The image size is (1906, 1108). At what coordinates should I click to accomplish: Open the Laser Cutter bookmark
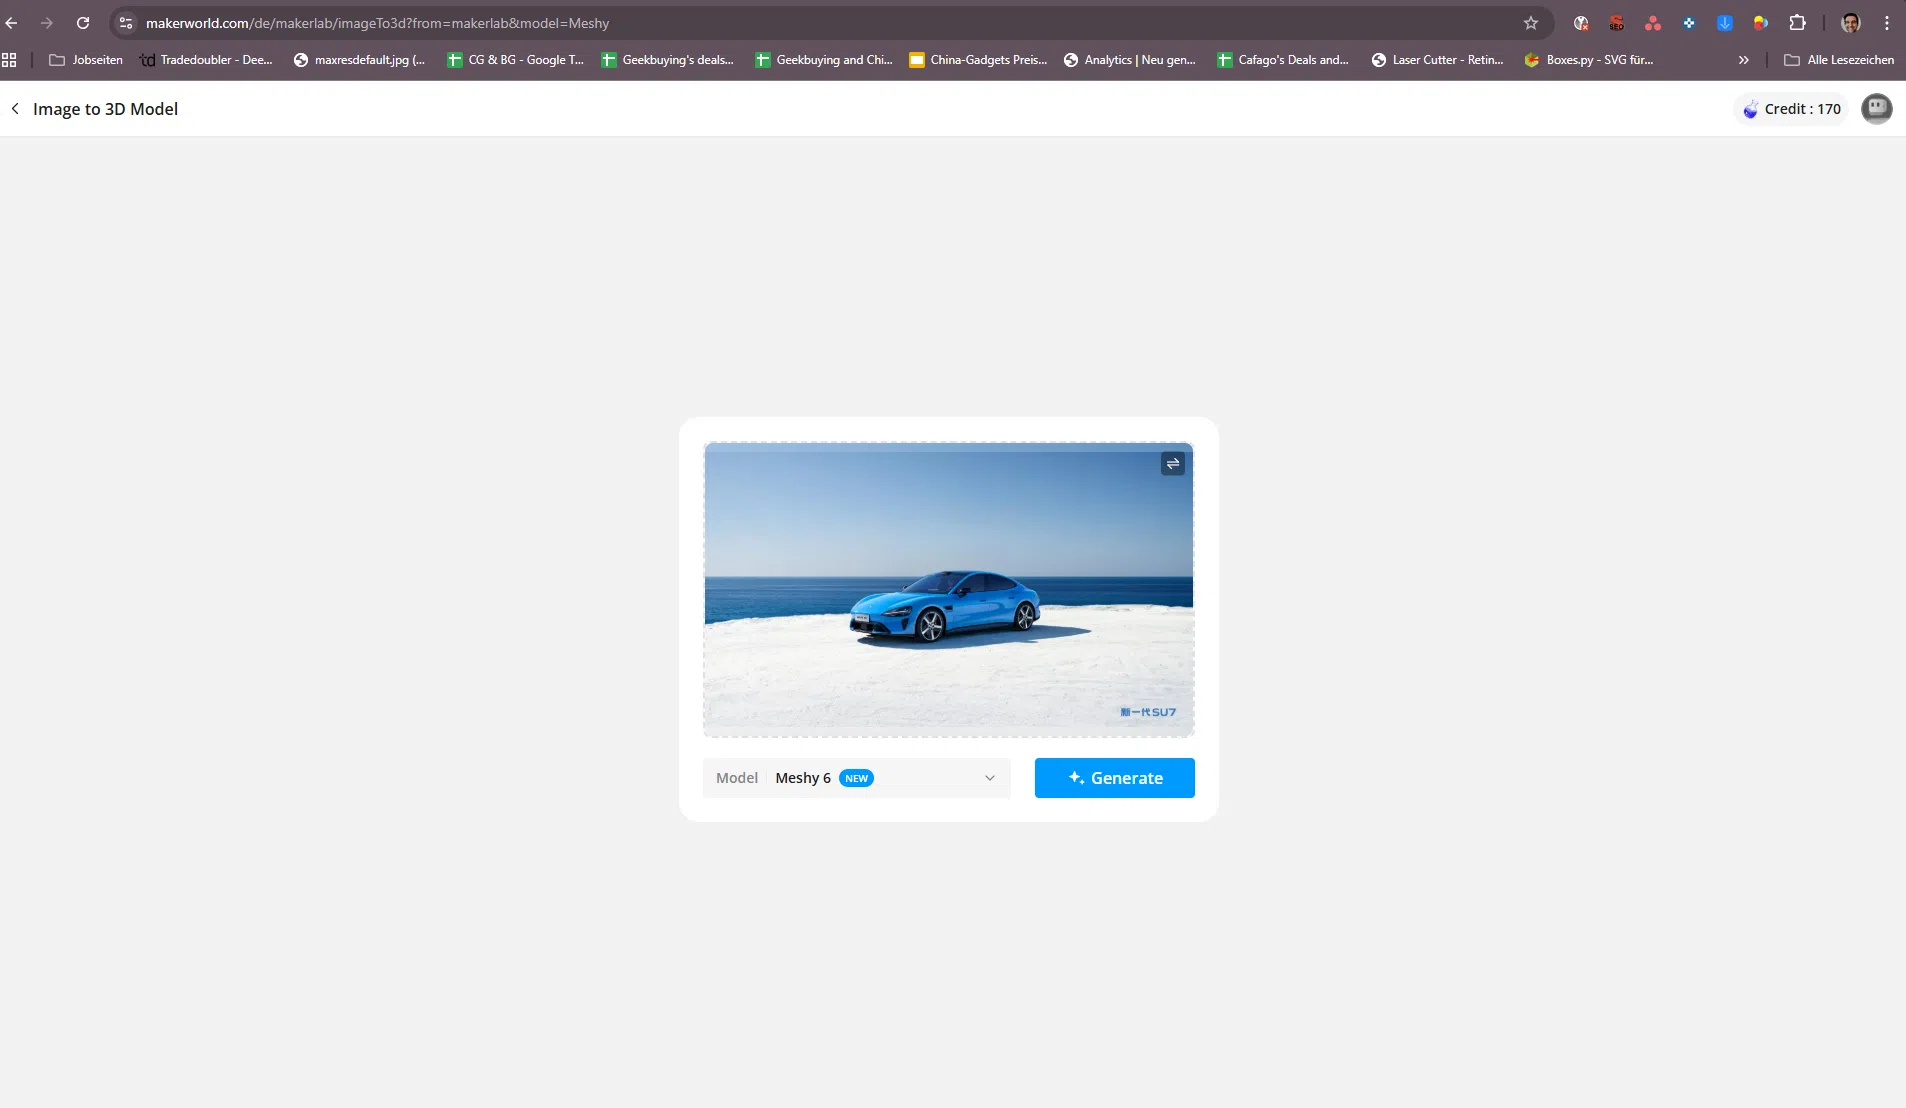click(1437, 60)
